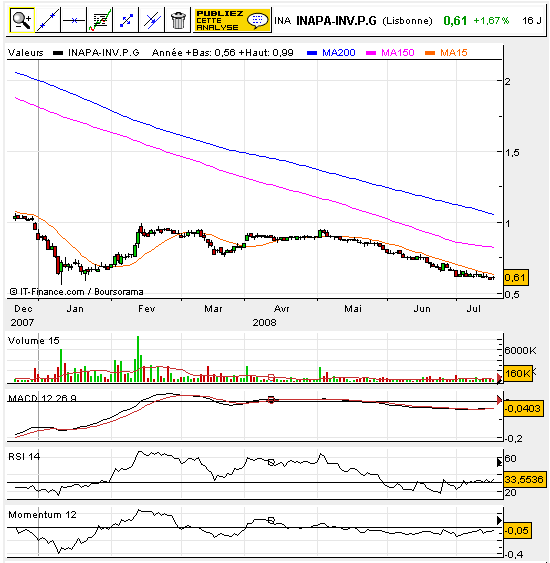Viewport: 550px width, 563px height.
Task: Select the horizontal line tool
Action: click(x=74, y=20)
